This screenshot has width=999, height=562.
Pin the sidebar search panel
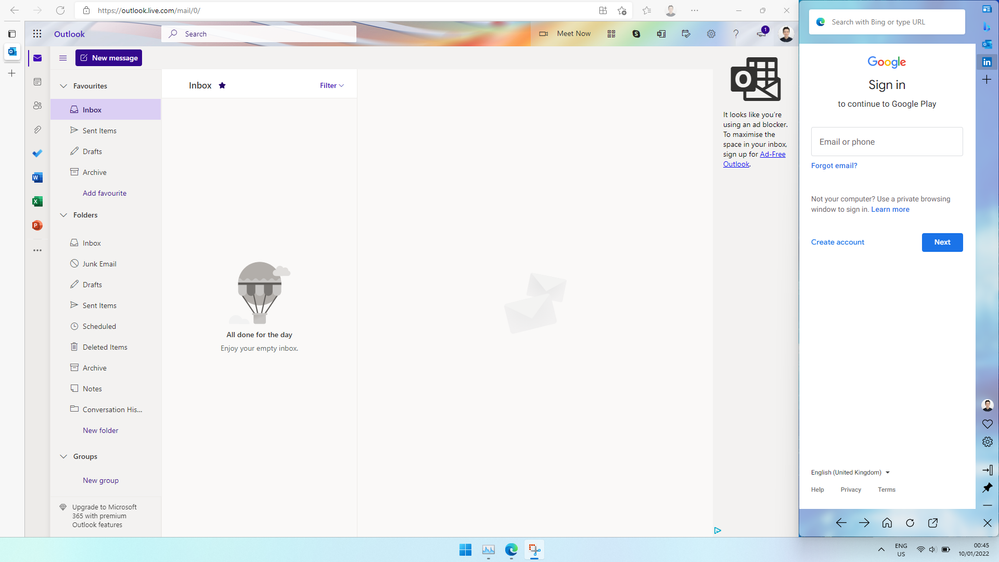pos(987,487)
